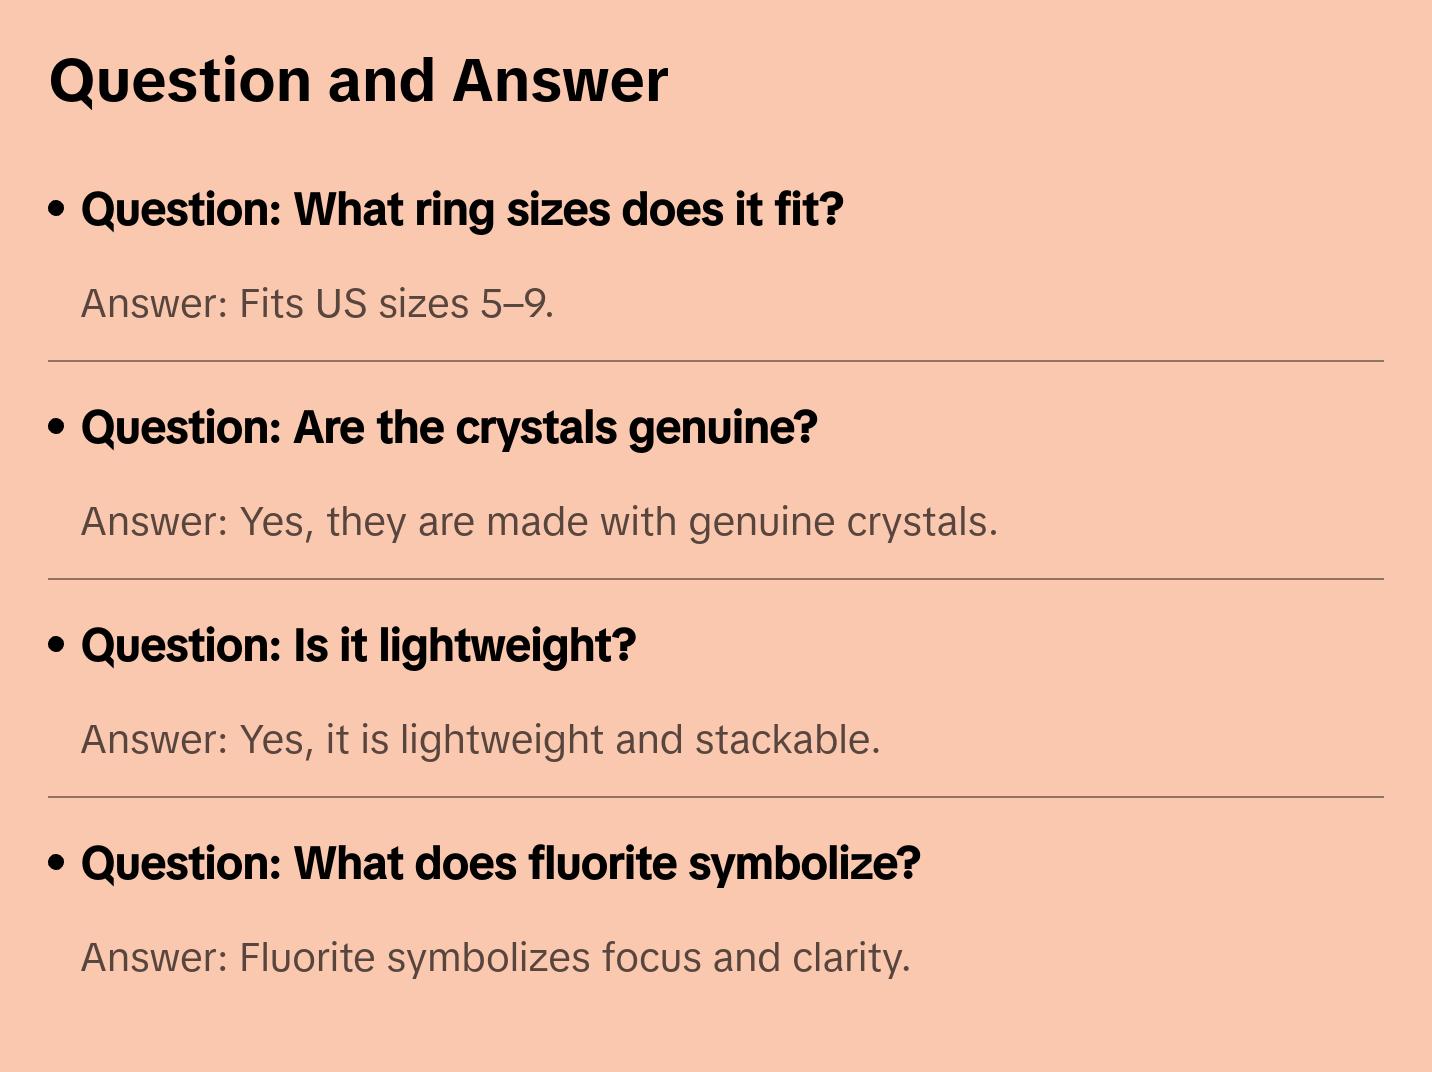This screenshot has width=1432, height=1072.
Task: Click the divider line below the ring sizes answer
Action: [x=716, y=361]
